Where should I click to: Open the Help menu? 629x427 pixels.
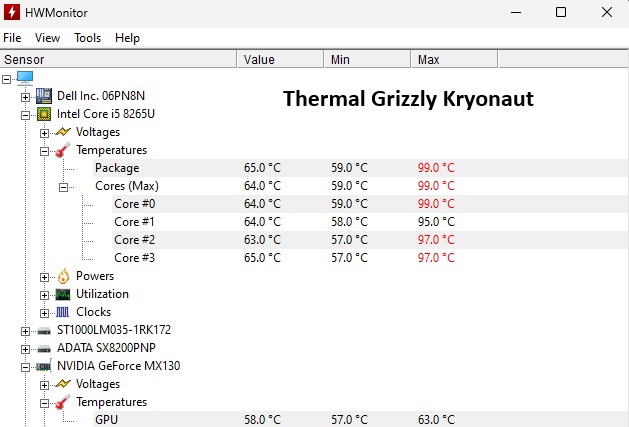tap(127, 38)
